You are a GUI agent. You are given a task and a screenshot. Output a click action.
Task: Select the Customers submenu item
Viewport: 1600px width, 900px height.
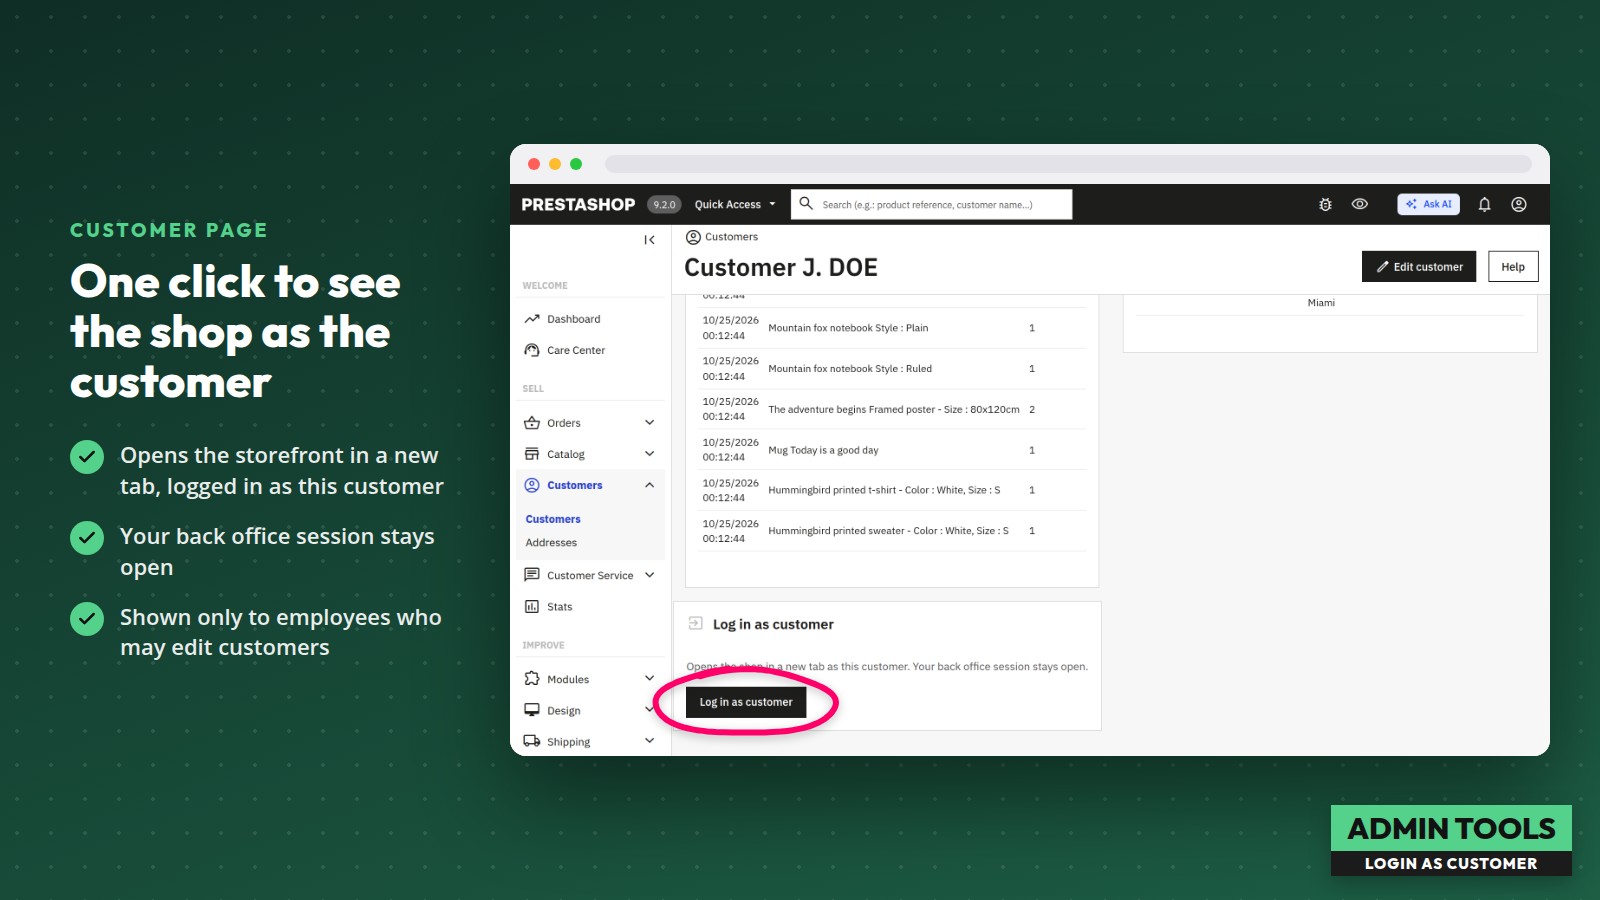[x=553, y=519]
